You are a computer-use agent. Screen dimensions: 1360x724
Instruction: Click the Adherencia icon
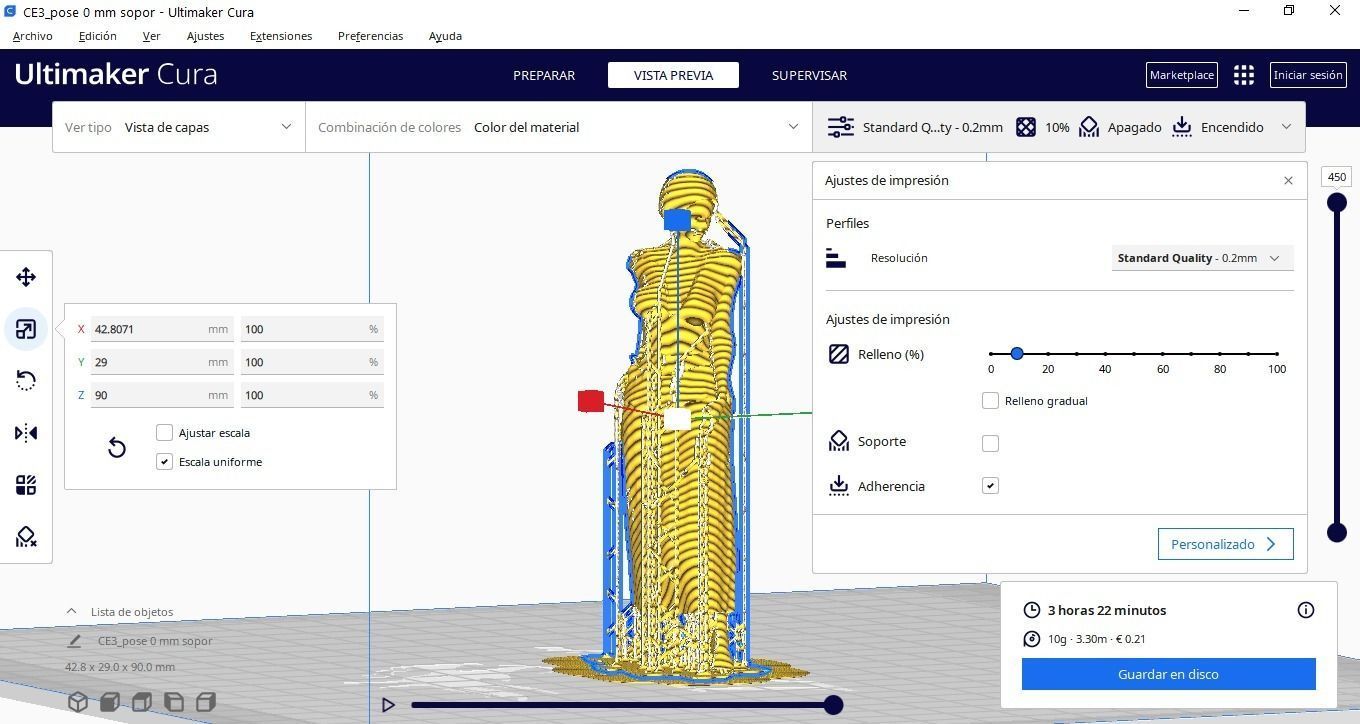[x=839, y=486]
